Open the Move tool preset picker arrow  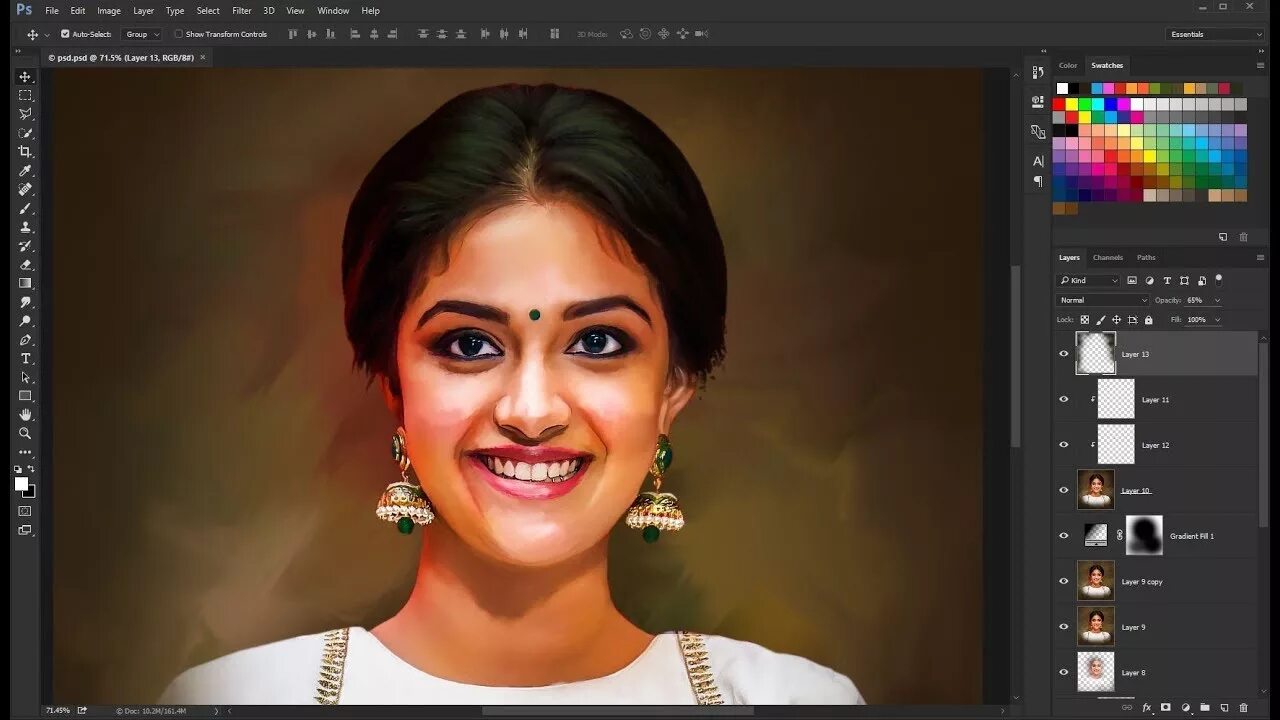point(47,35)
